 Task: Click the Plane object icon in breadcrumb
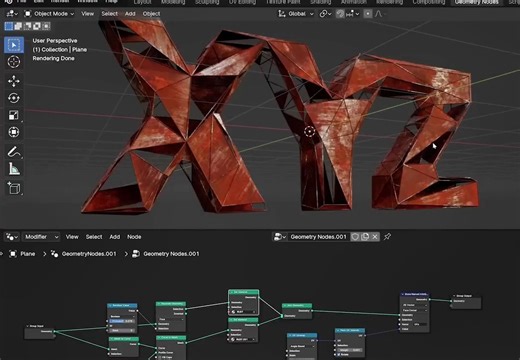(13, 254)
